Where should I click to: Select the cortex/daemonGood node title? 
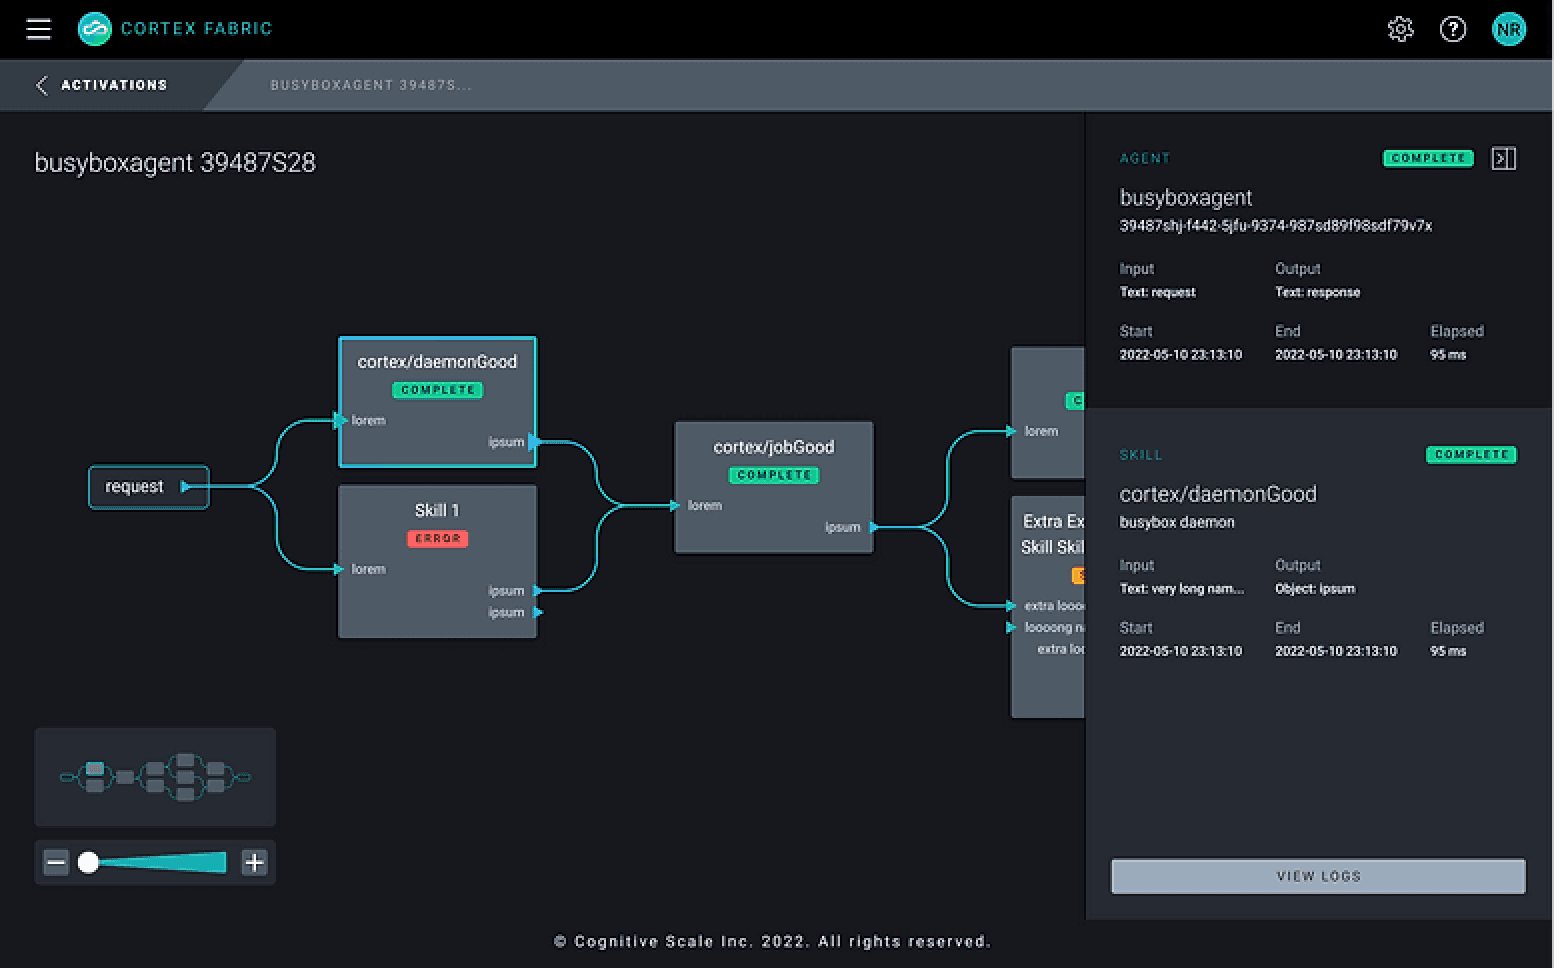pos(437,362)
